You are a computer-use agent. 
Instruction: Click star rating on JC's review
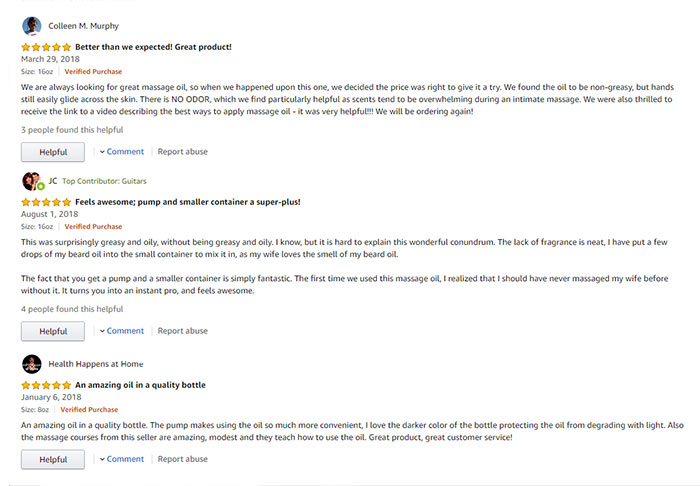[x=46, y=202]
